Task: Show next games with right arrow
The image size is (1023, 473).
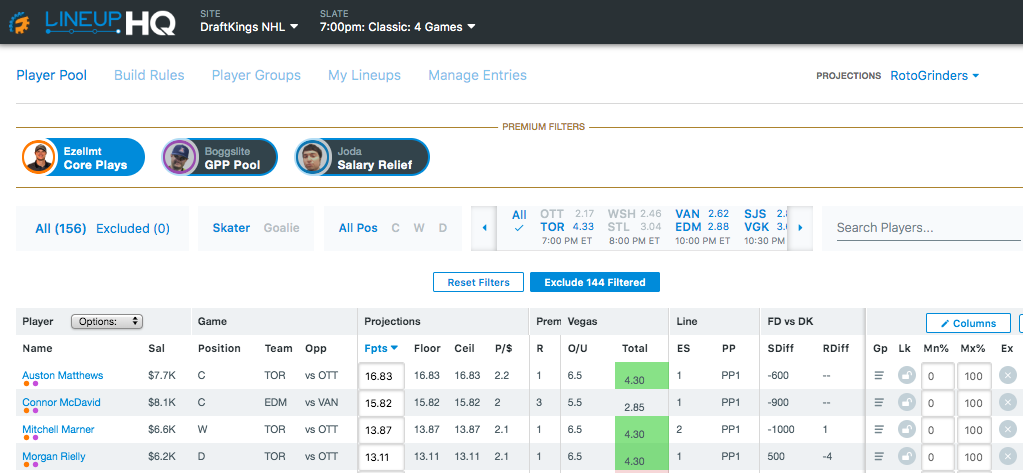Action: pyautogui.click(x=801, y=228)
